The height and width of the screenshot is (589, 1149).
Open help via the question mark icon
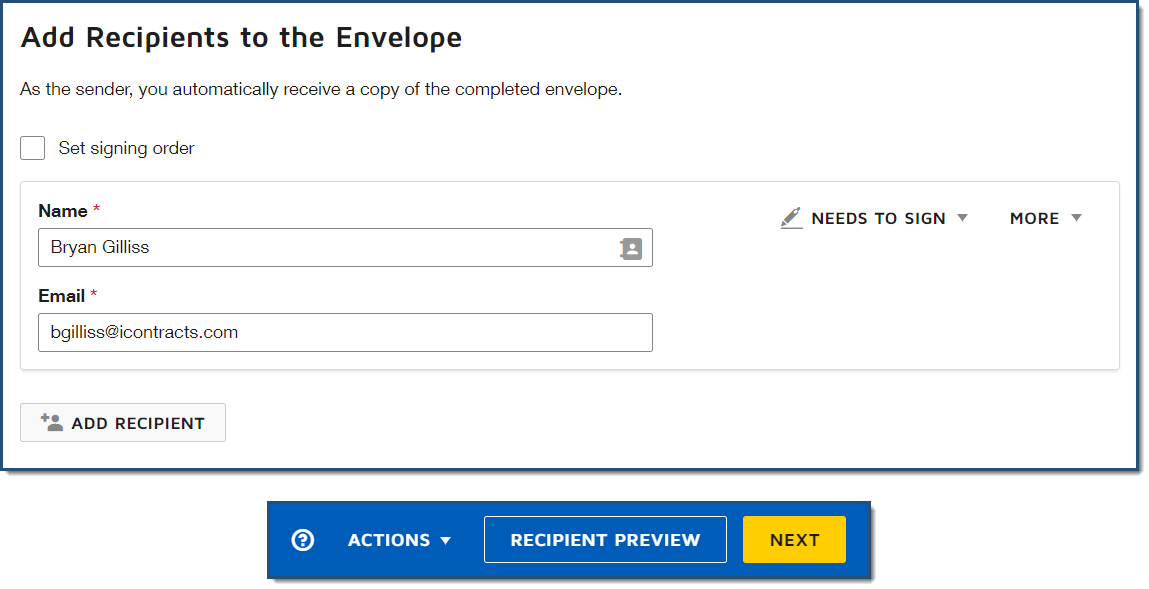coord(303,540)
